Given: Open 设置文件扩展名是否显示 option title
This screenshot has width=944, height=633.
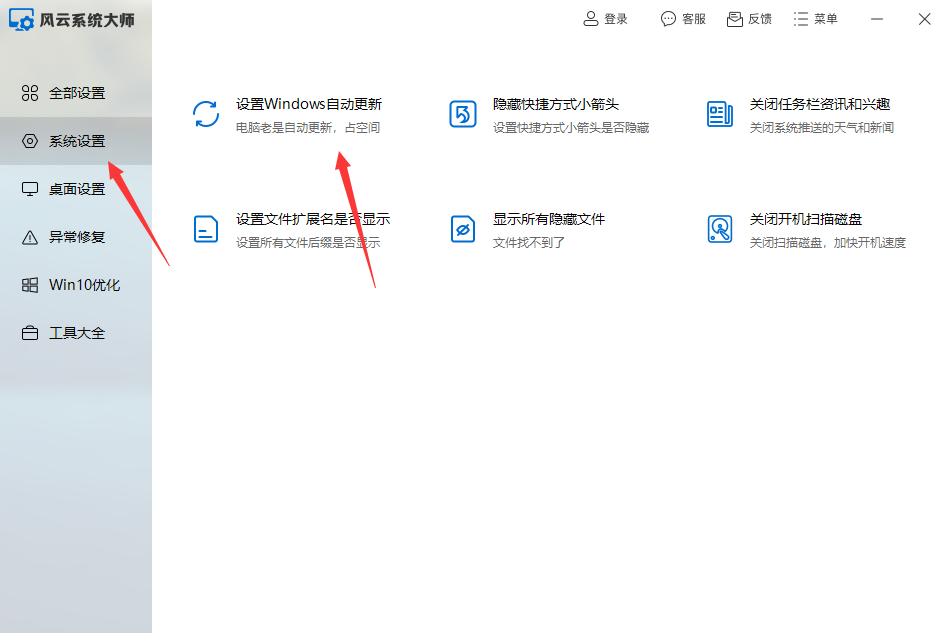Looking at the screenshot, I should tap(313, 219).
